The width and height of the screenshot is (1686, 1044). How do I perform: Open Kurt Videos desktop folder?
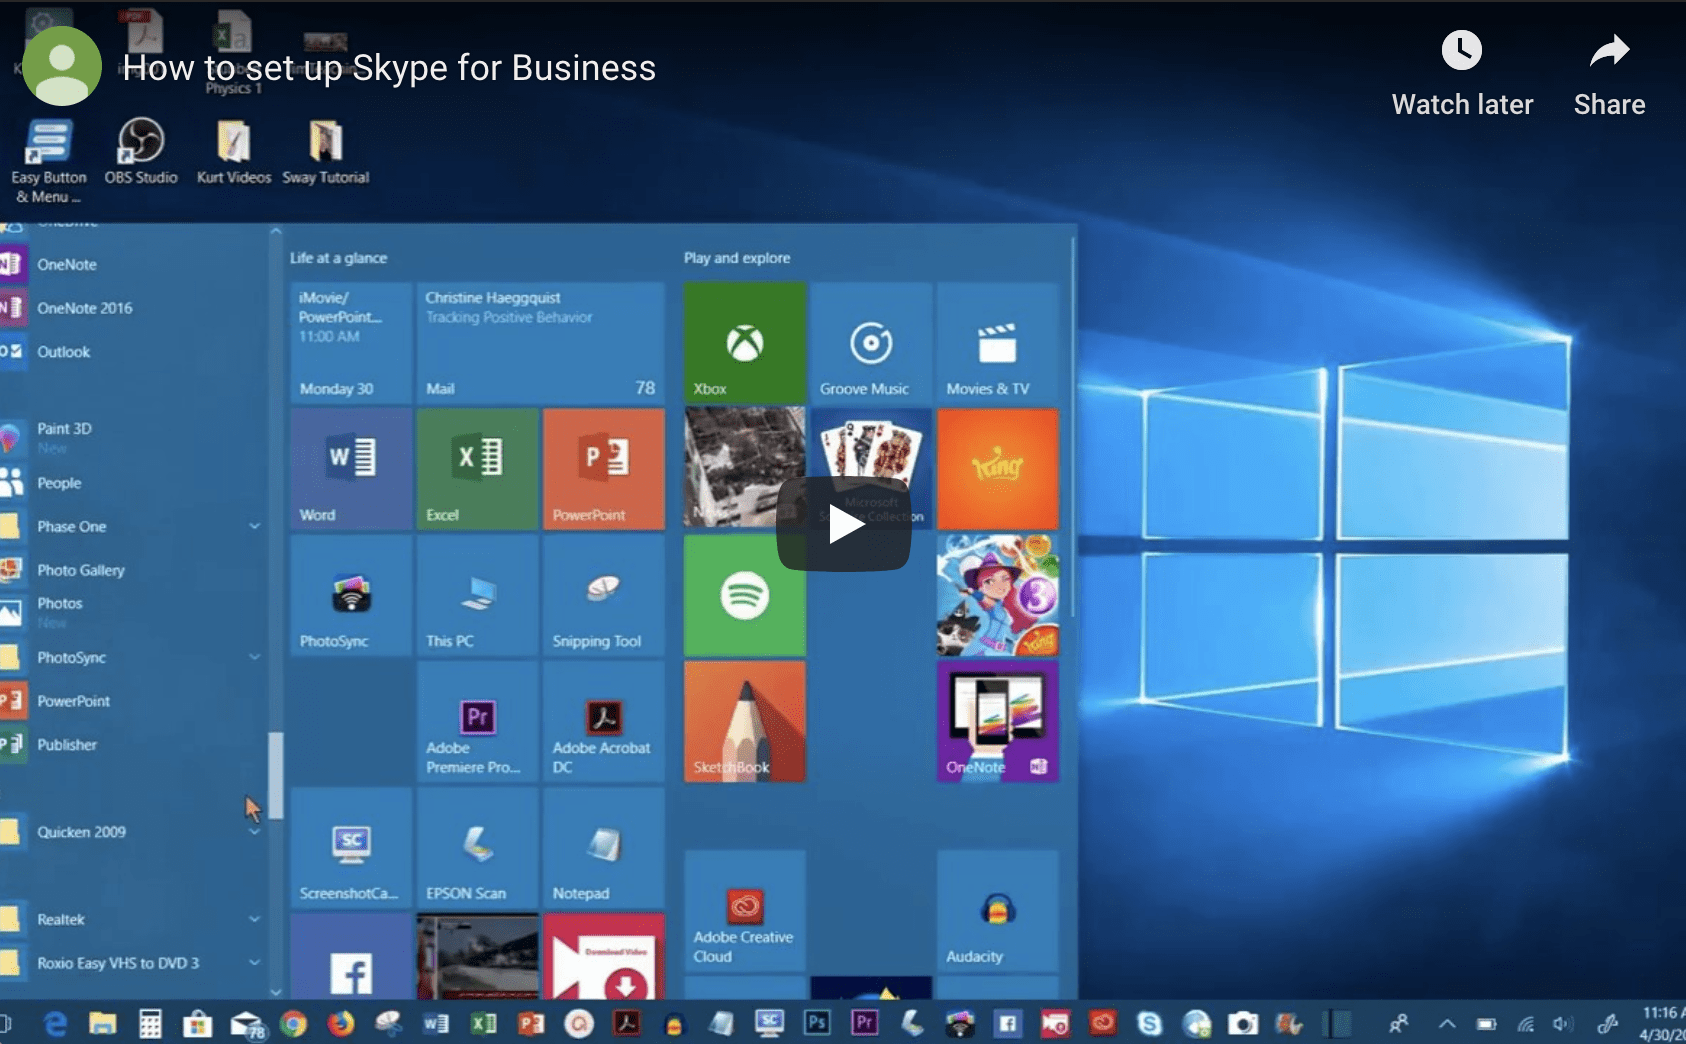[233, 151]
